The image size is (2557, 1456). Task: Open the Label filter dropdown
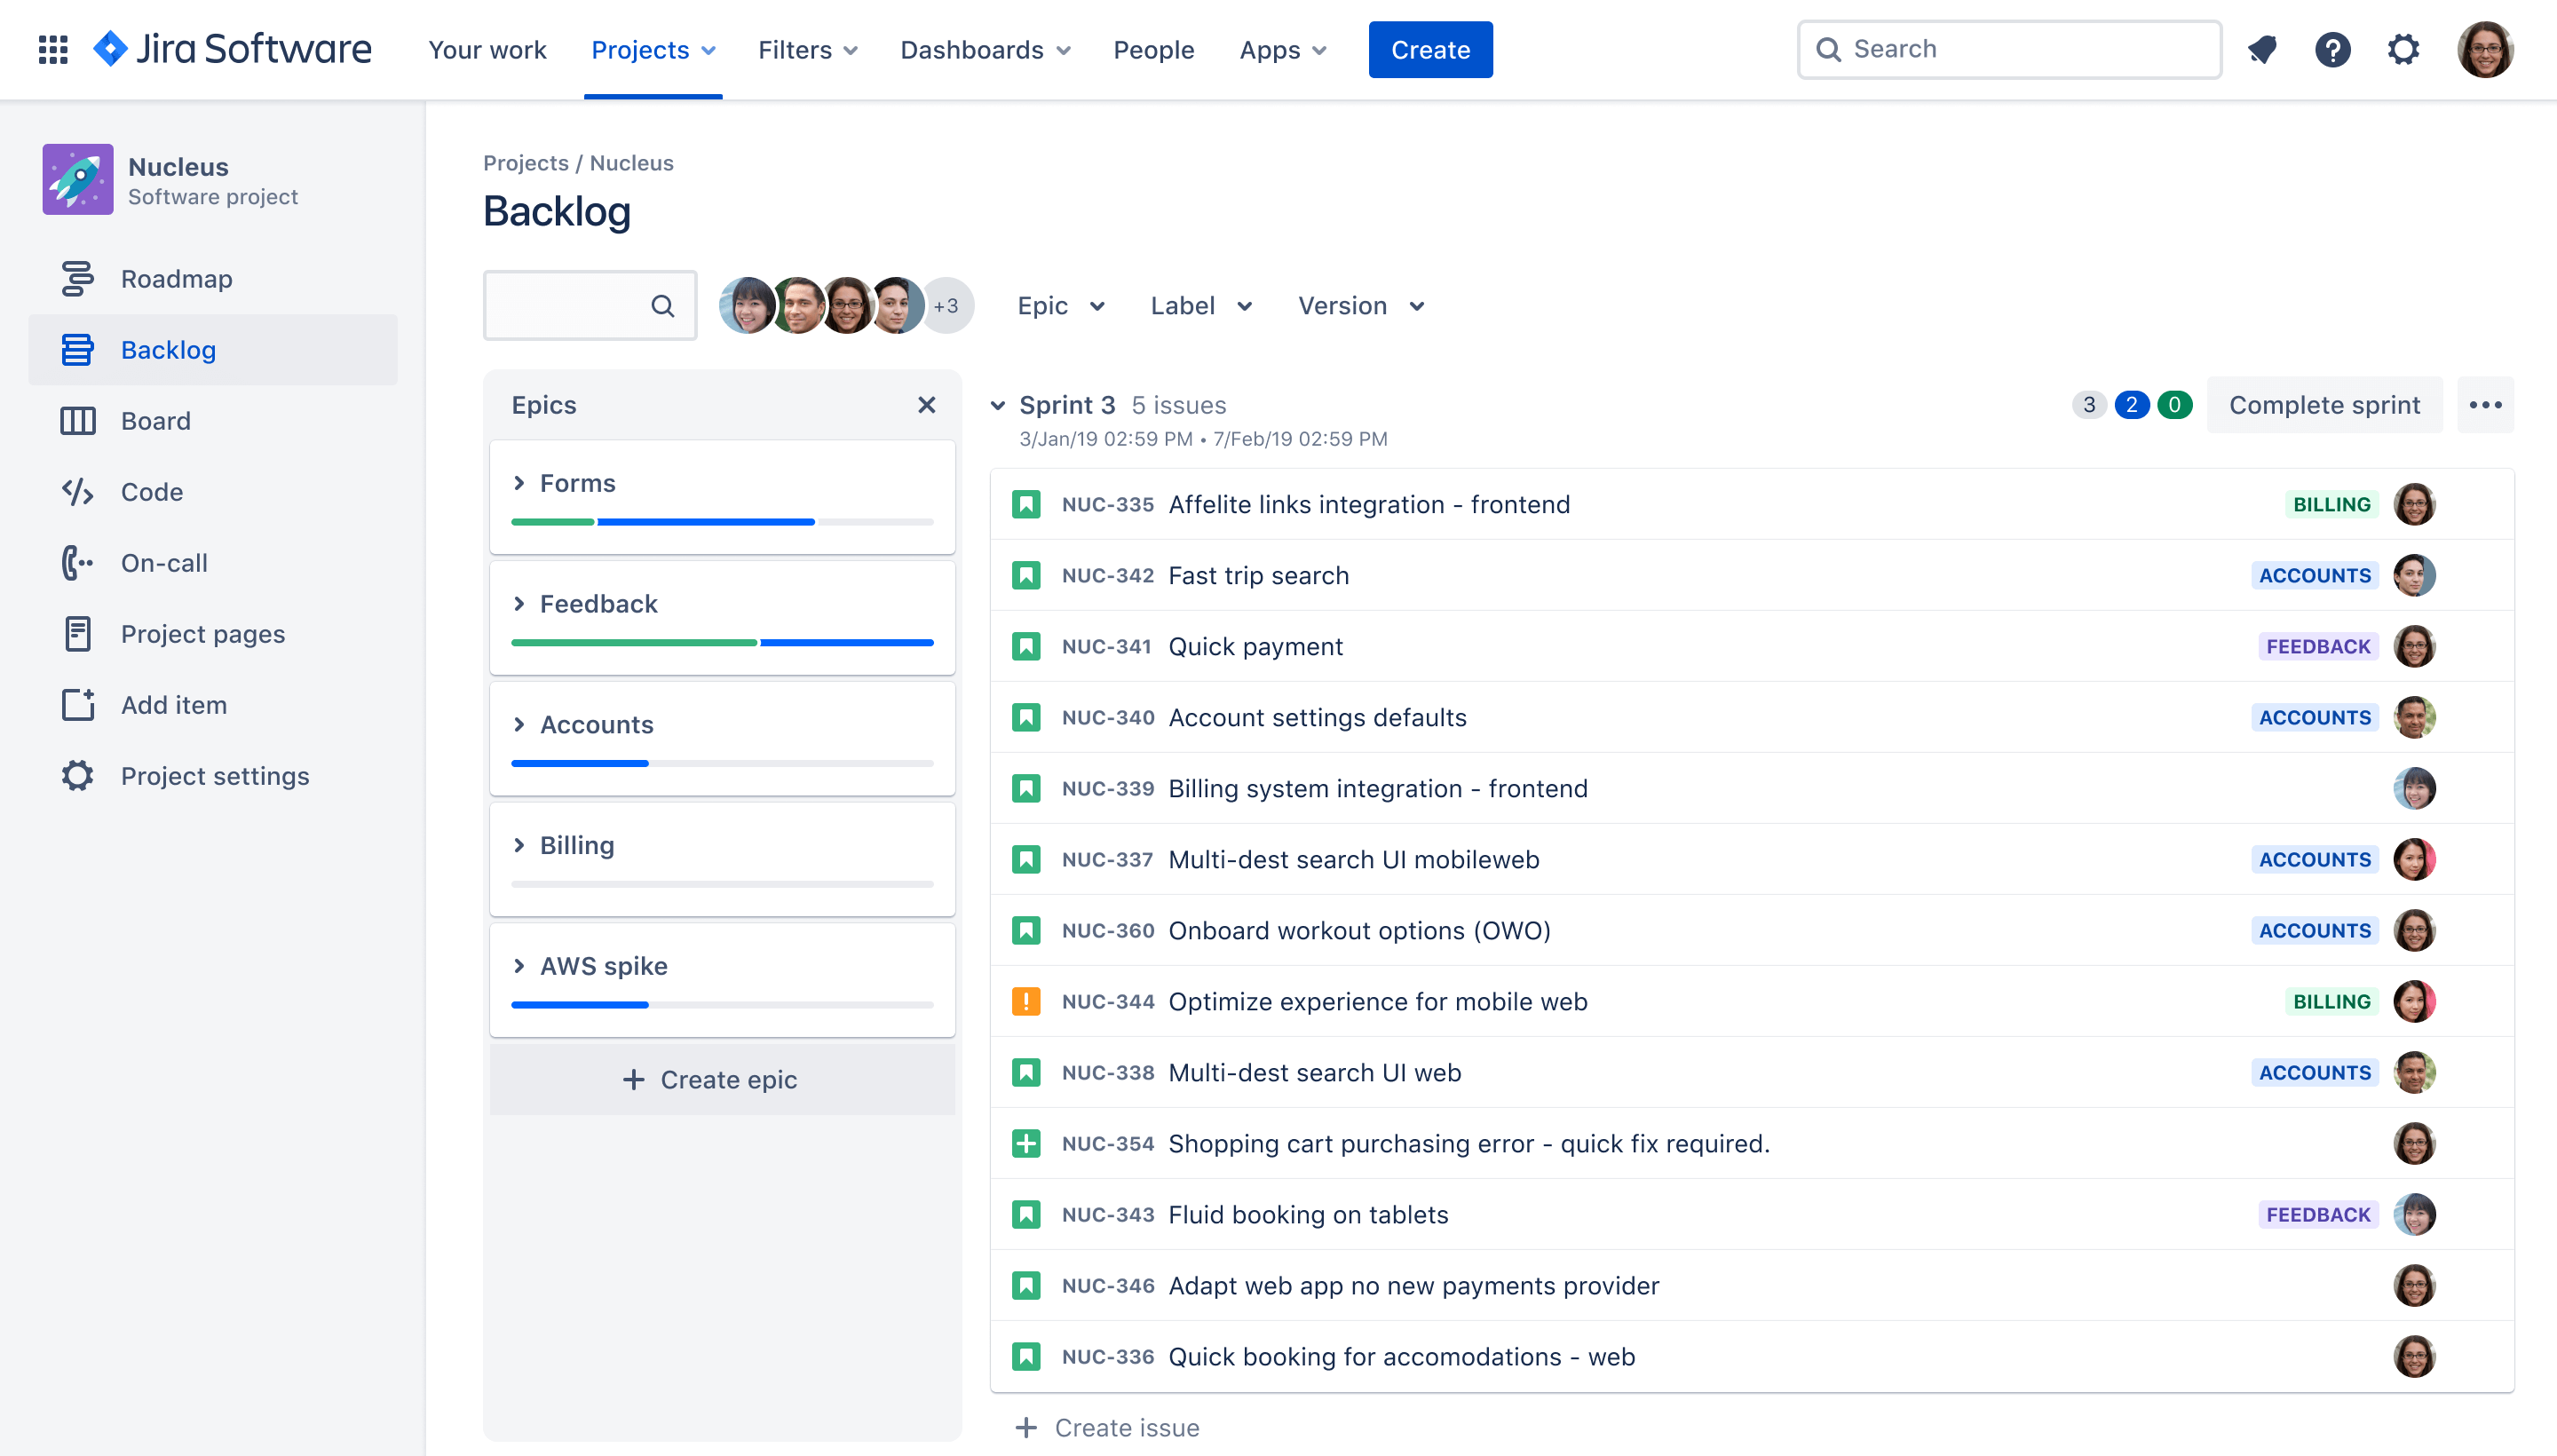(x=1201, y=305)
